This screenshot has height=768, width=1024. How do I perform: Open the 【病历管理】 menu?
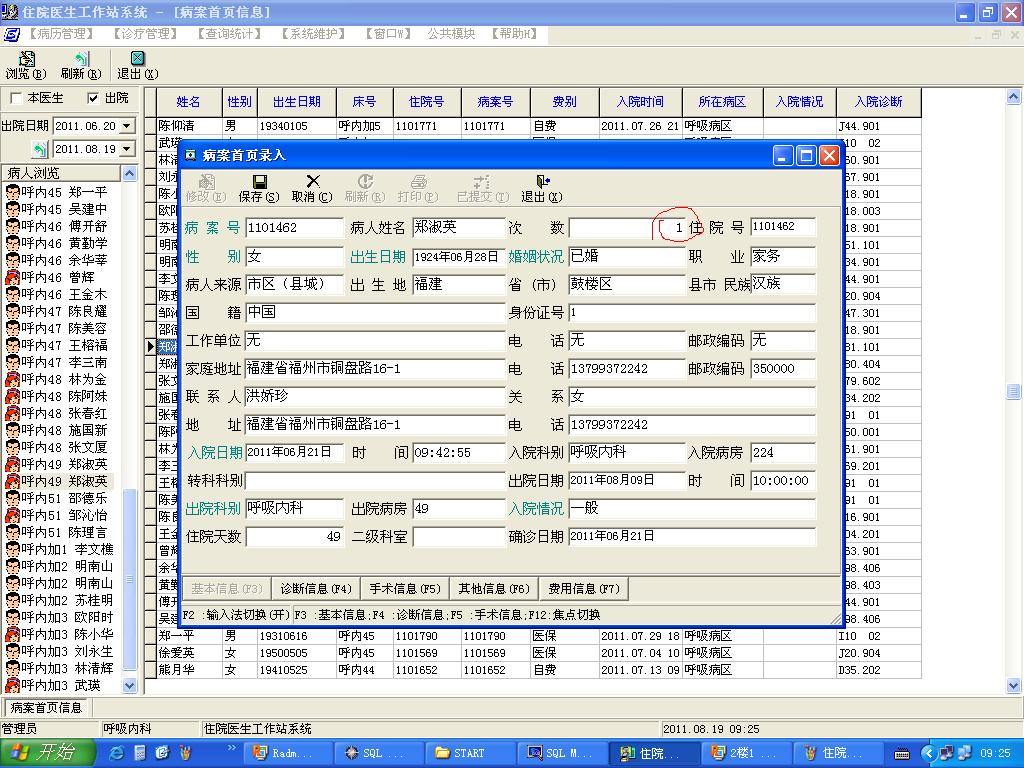[61, 33]
